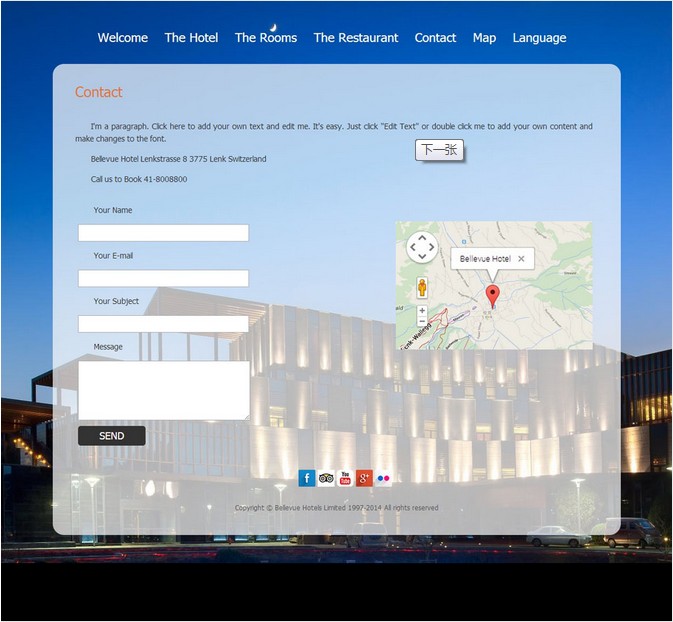Click the red map location pin
Viewport: 673px width, 622px height.
click(x=492, y=295)
